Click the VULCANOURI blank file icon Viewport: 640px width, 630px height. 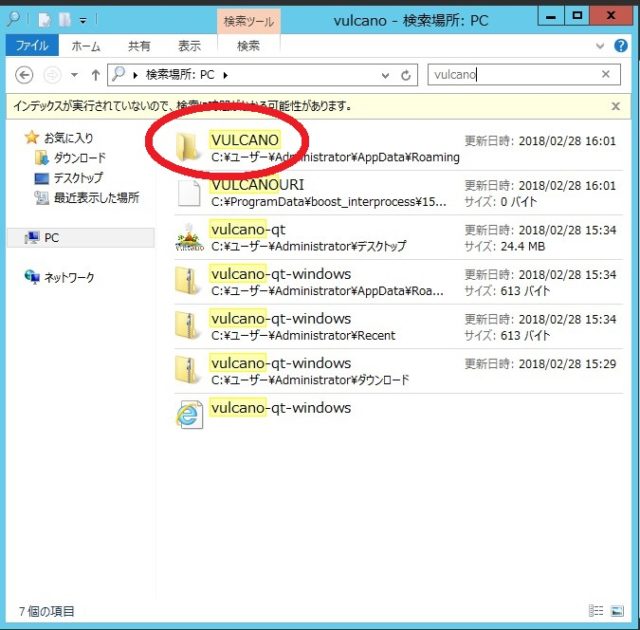189,193
